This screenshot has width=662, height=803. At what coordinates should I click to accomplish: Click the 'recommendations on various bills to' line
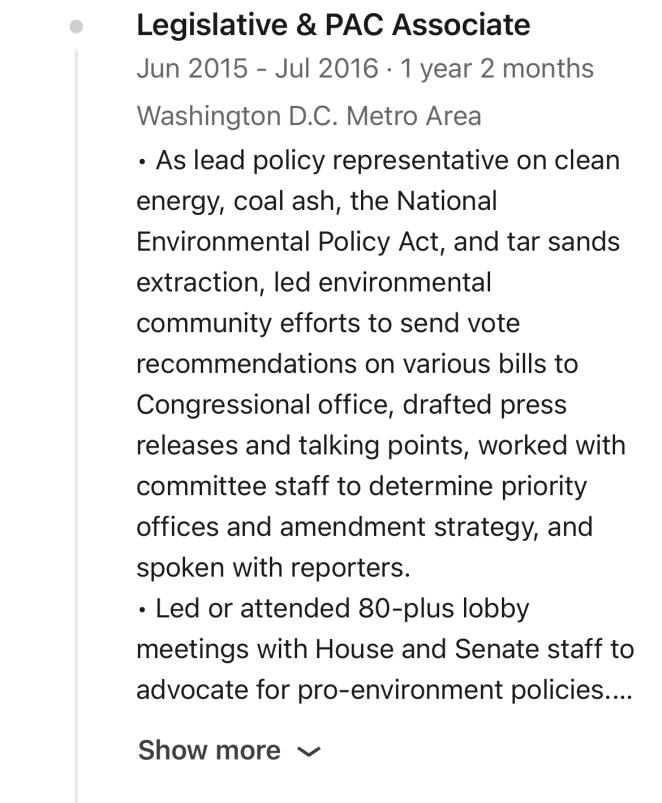(357, 364)
